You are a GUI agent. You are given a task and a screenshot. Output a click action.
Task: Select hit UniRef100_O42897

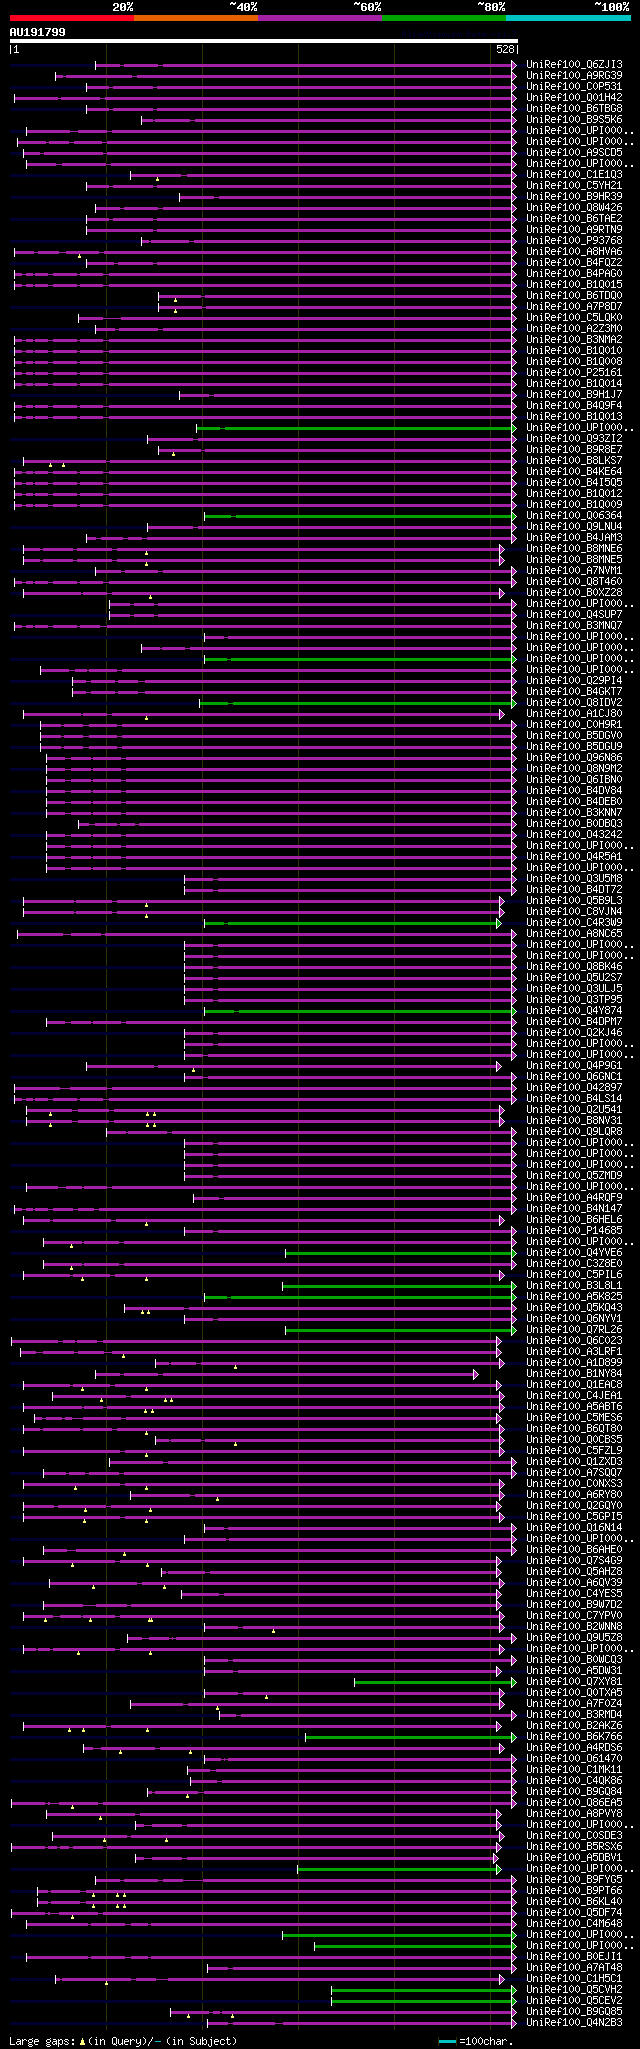[574, 1087]
